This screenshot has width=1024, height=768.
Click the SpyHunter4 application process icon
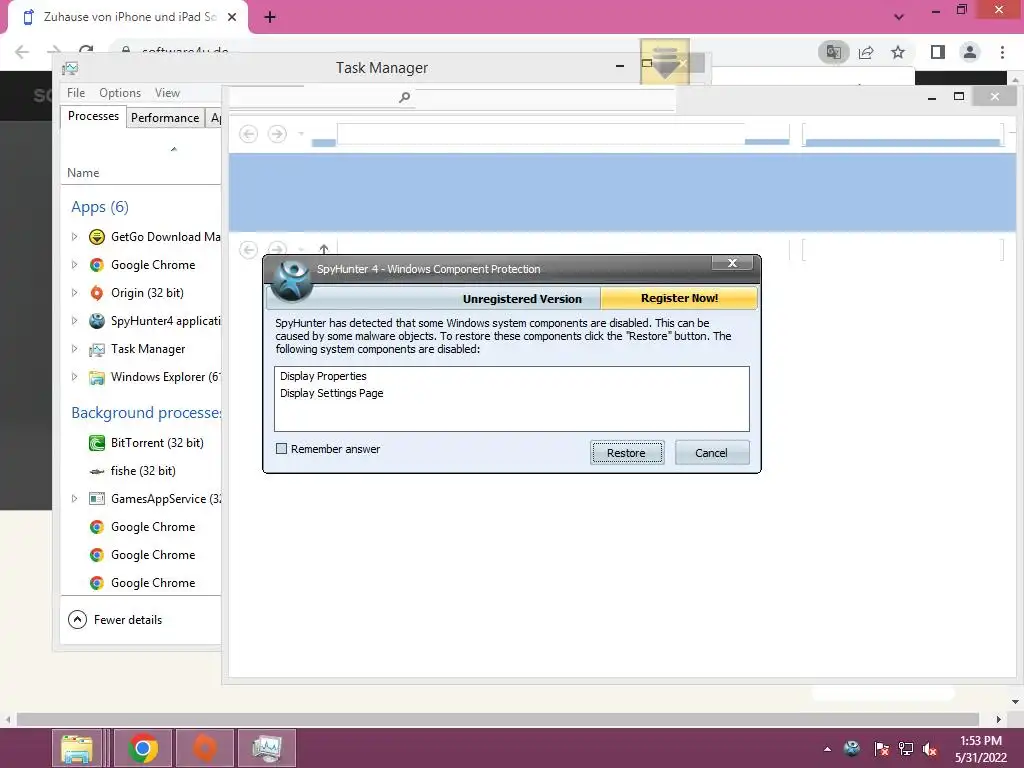[97, 321]
